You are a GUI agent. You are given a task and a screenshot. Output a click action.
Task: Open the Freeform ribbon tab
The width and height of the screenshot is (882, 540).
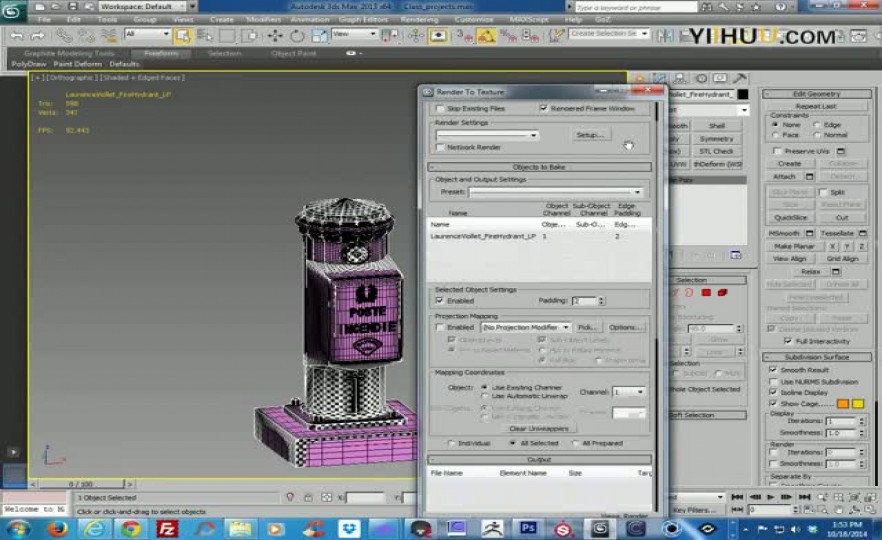161,53
